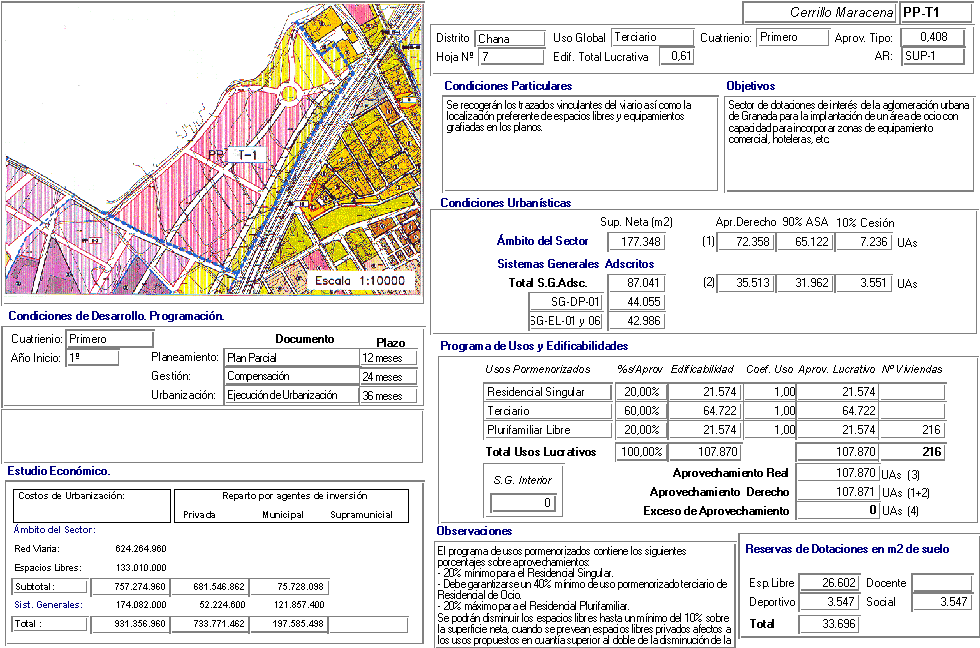
Task: Select the Gestión field showing Compensación
Action: point(291,377)
